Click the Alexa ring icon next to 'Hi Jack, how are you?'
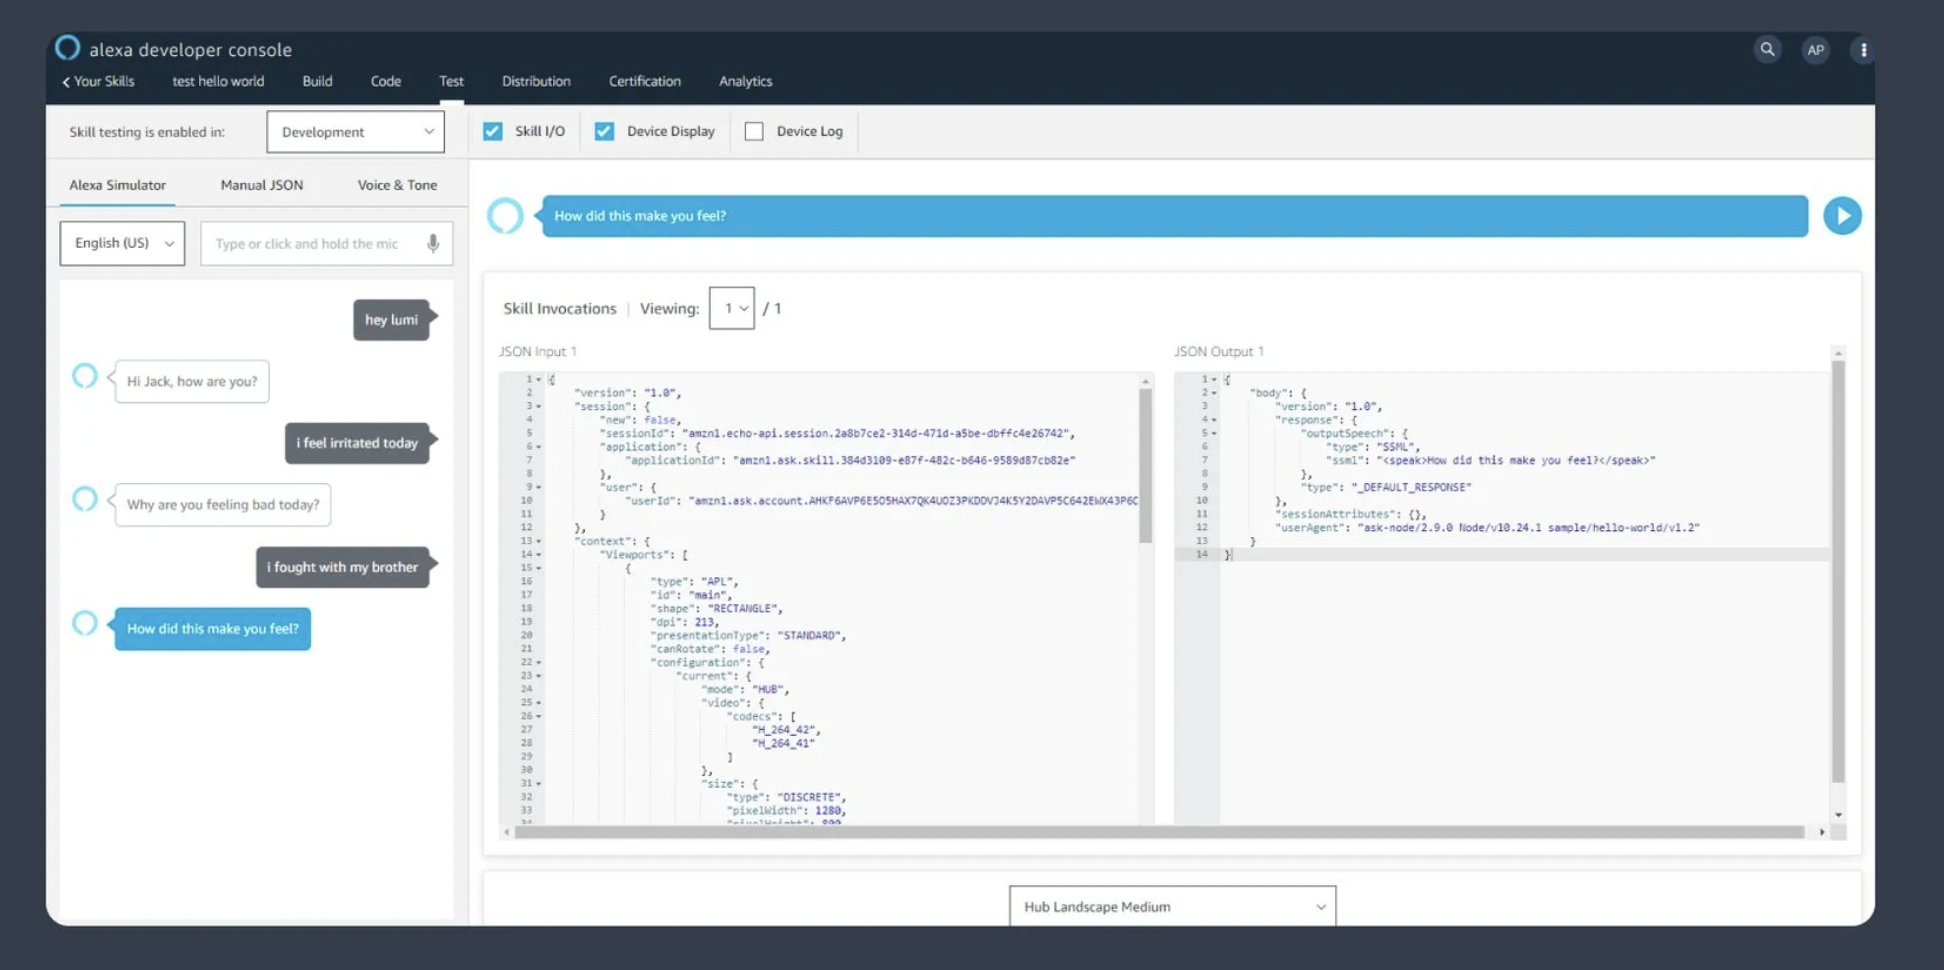This screenshot has width=1944, height=970. tap(85, 376)
